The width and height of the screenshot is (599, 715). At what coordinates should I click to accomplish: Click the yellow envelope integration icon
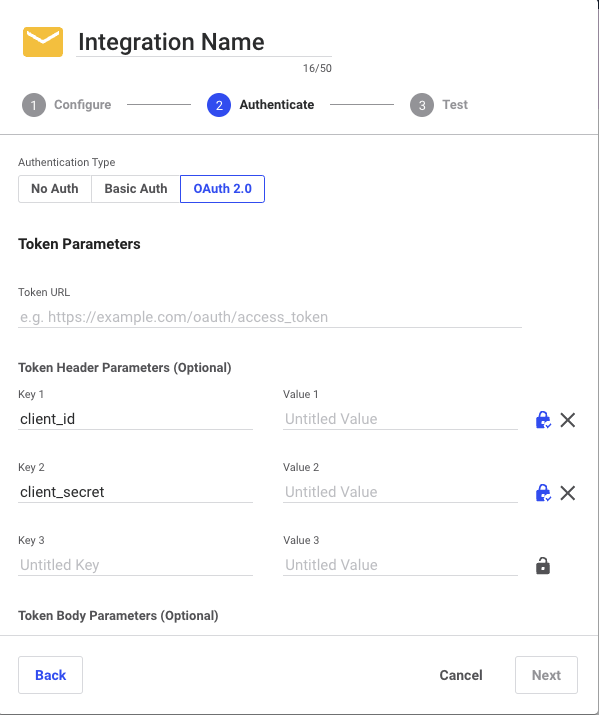[x=43, y=42]
